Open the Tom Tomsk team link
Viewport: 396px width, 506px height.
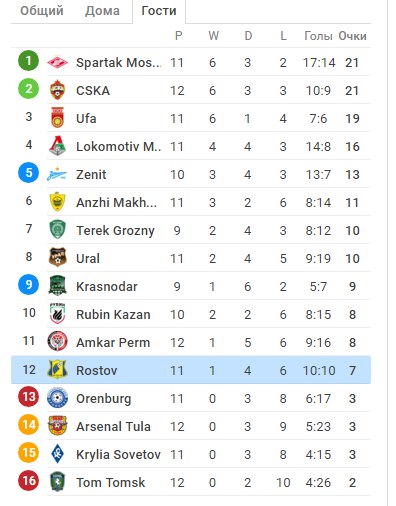coord(110,482)
